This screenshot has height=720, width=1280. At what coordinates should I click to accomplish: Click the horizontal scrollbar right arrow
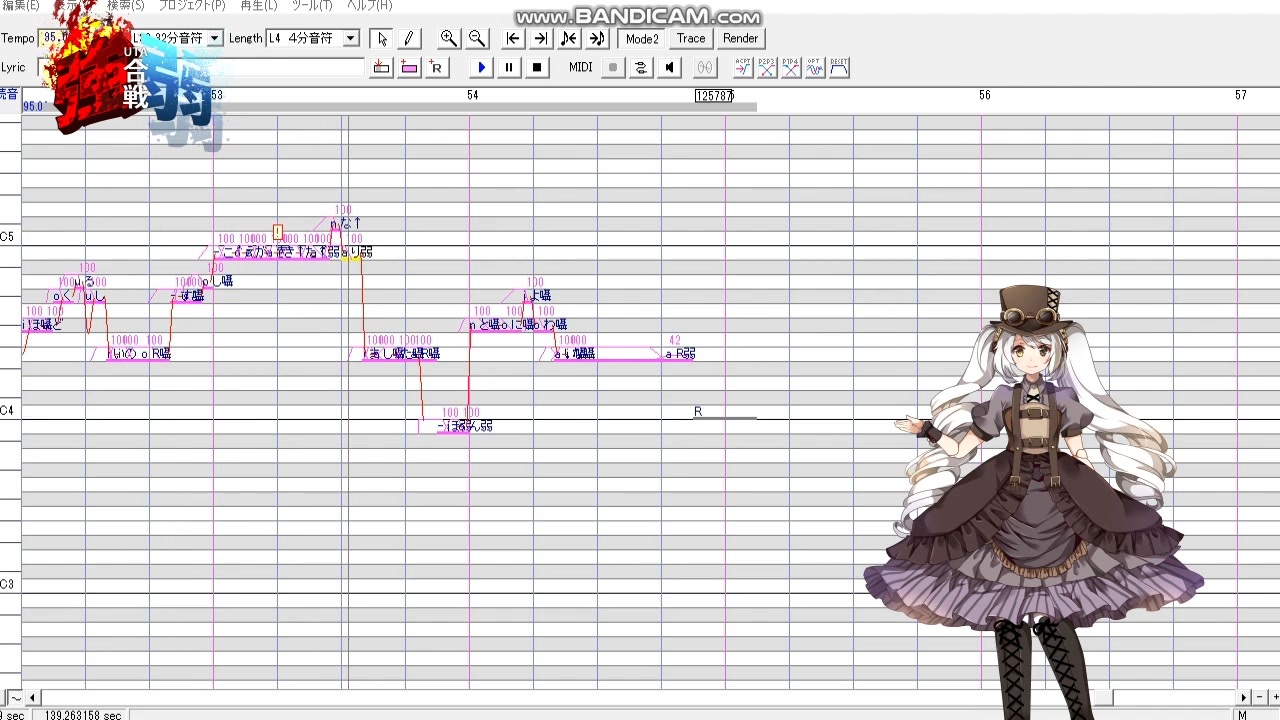[1244, 697]
